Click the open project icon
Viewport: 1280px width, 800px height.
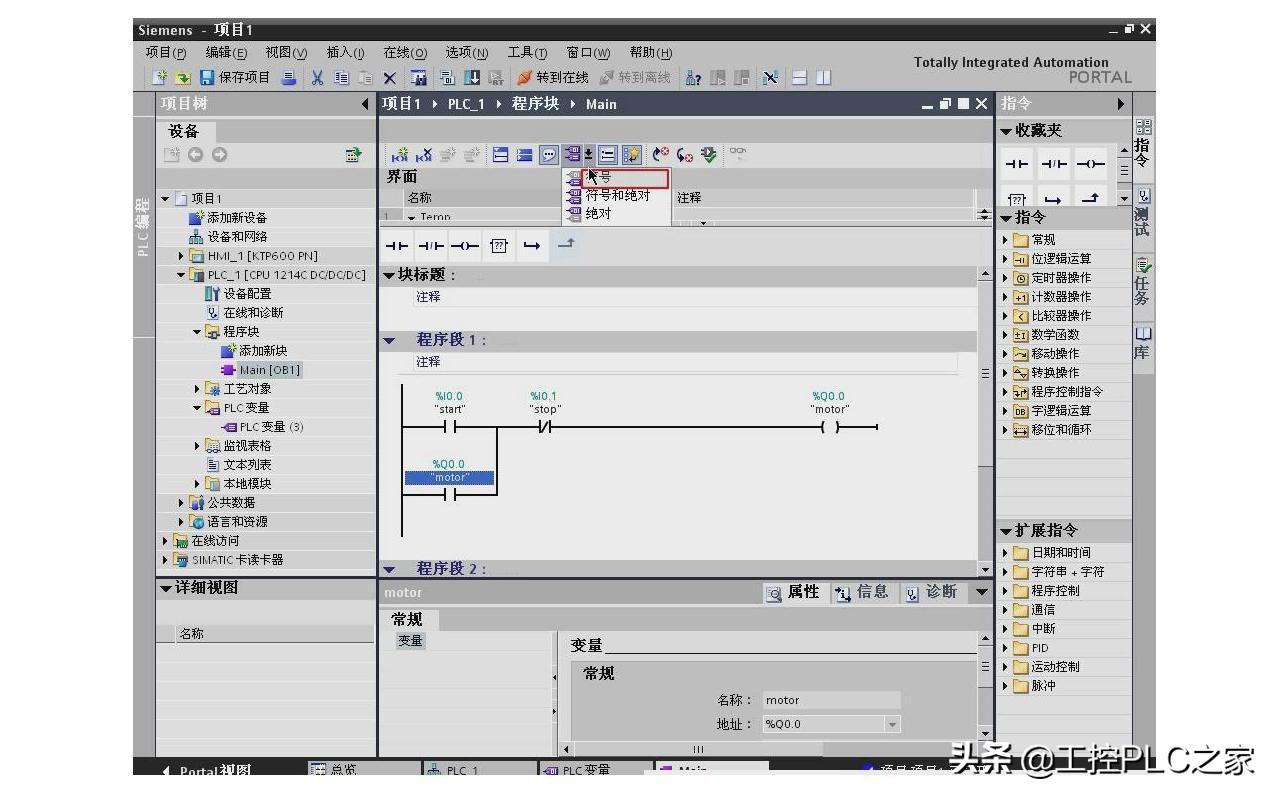(x=183, y=78)
